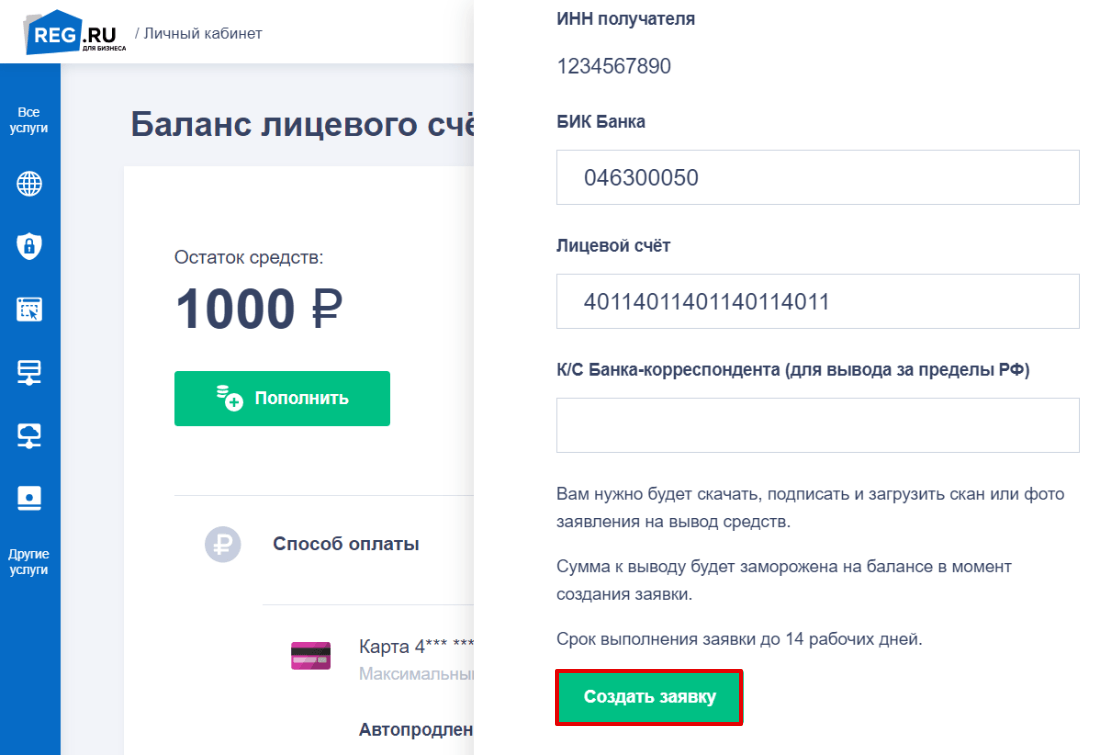Viewport: 1100px width, 755px height.
Task: Open domains globe icon in sidebar
Action: 29,184
